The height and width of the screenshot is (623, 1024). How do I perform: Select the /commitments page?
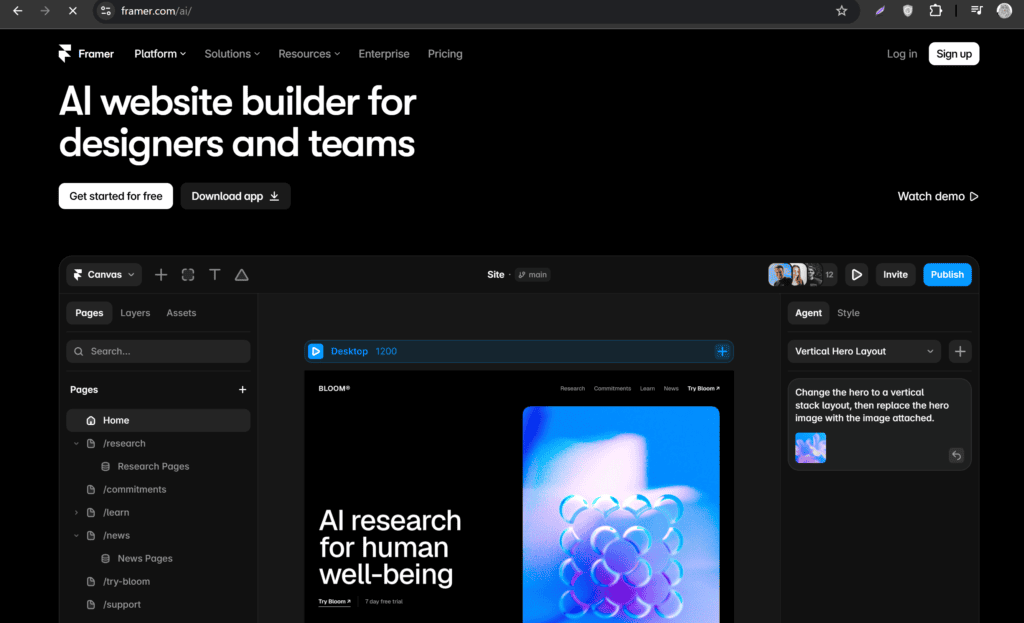135,490
